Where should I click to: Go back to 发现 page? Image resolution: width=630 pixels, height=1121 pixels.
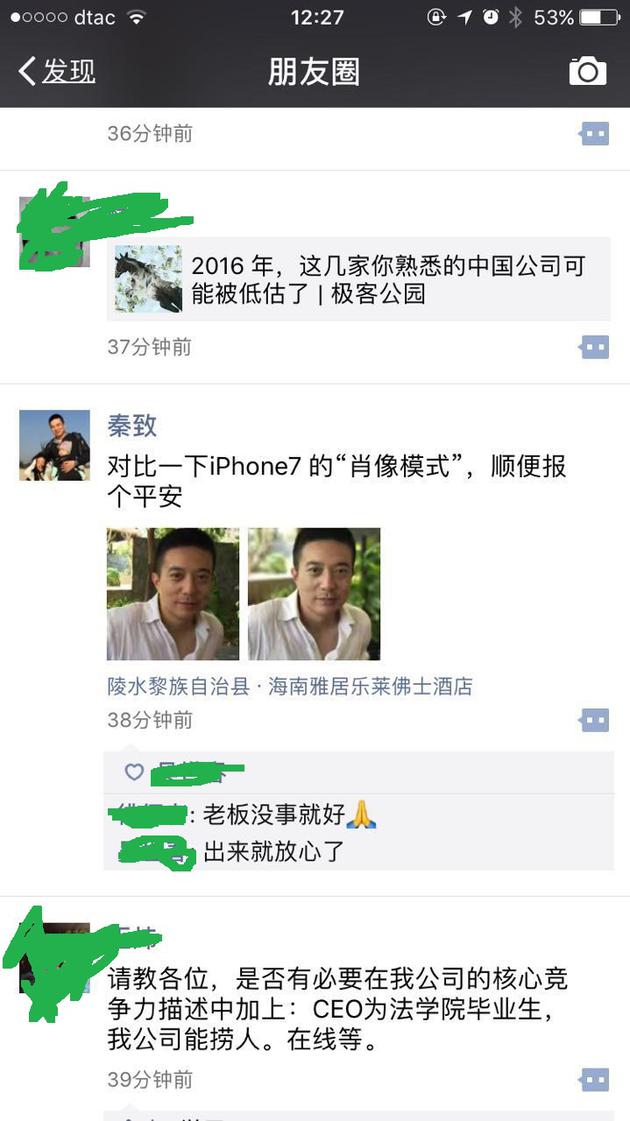pos(57,71)
